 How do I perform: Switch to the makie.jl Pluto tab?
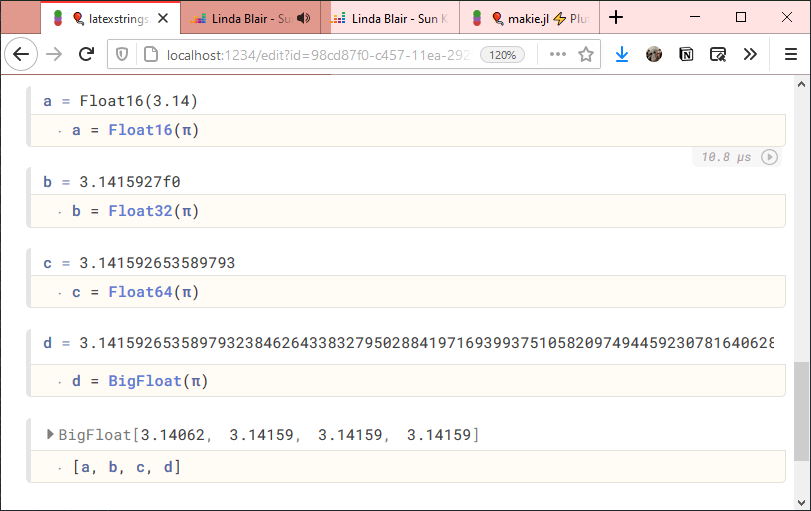(x=530, y=18)
